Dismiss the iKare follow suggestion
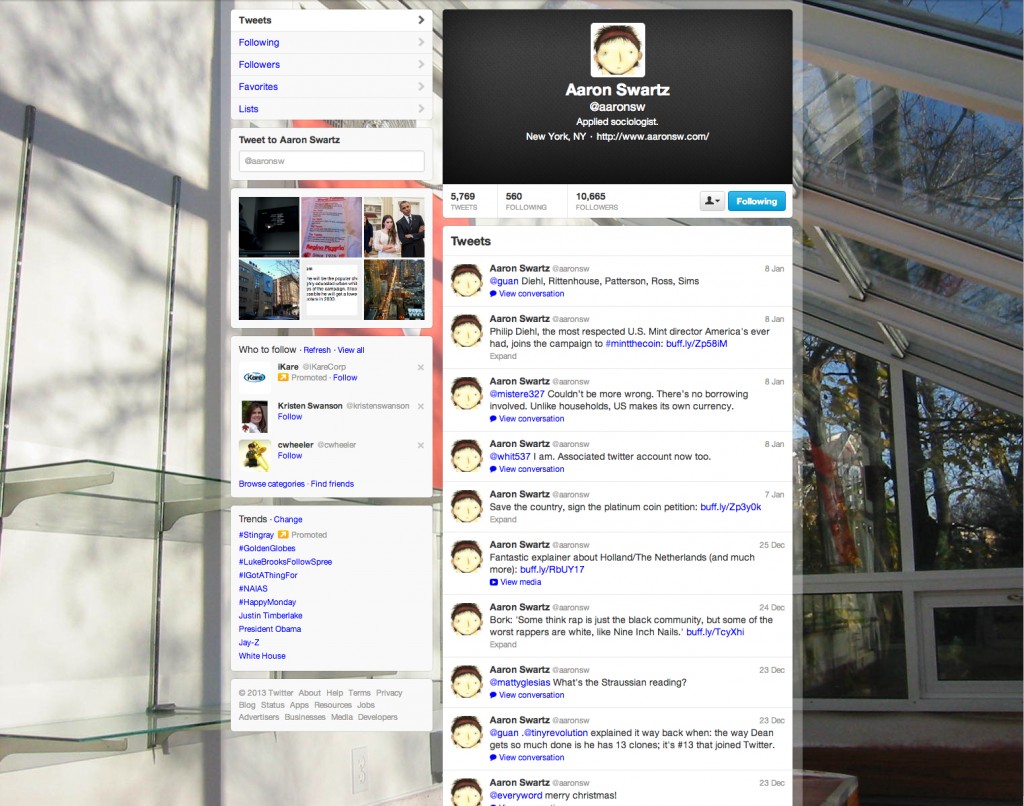 click(x=421, y=367)
